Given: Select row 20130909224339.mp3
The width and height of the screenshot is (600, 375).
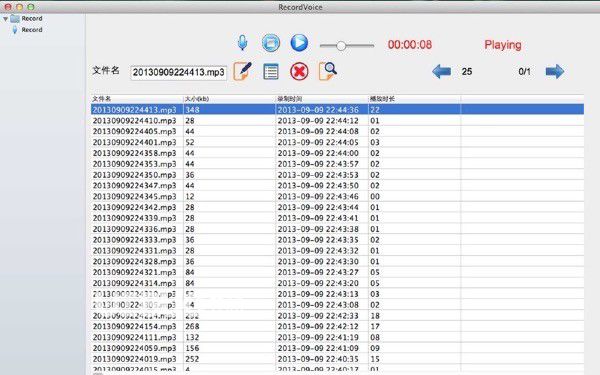Looking at the screenshot, I should click(337, 218).
